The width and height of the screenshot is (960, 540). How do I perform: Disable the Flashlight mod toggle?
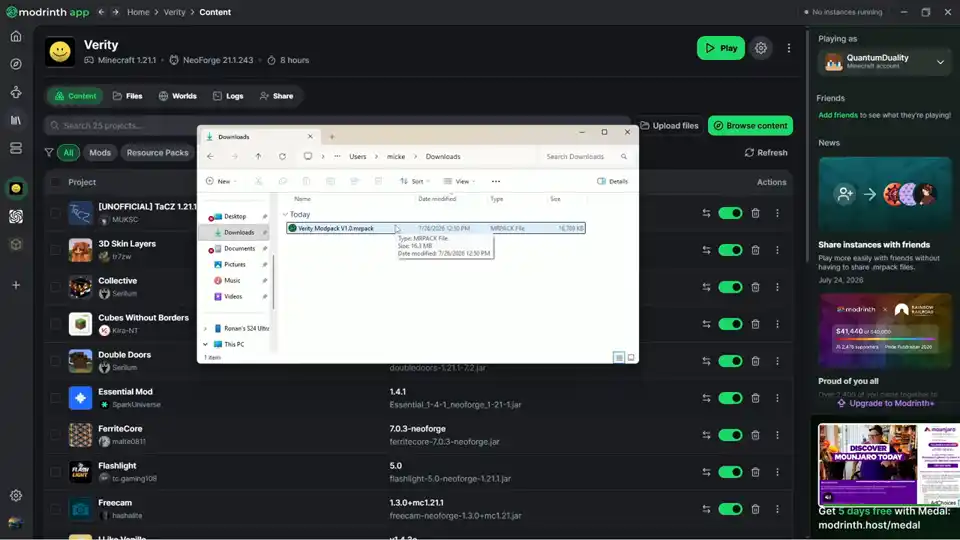(730, 472)
